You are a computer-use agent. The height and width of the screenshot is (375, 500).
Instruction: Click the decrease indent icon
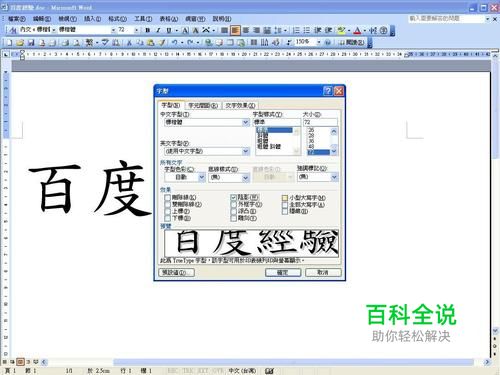coord(317,30)
